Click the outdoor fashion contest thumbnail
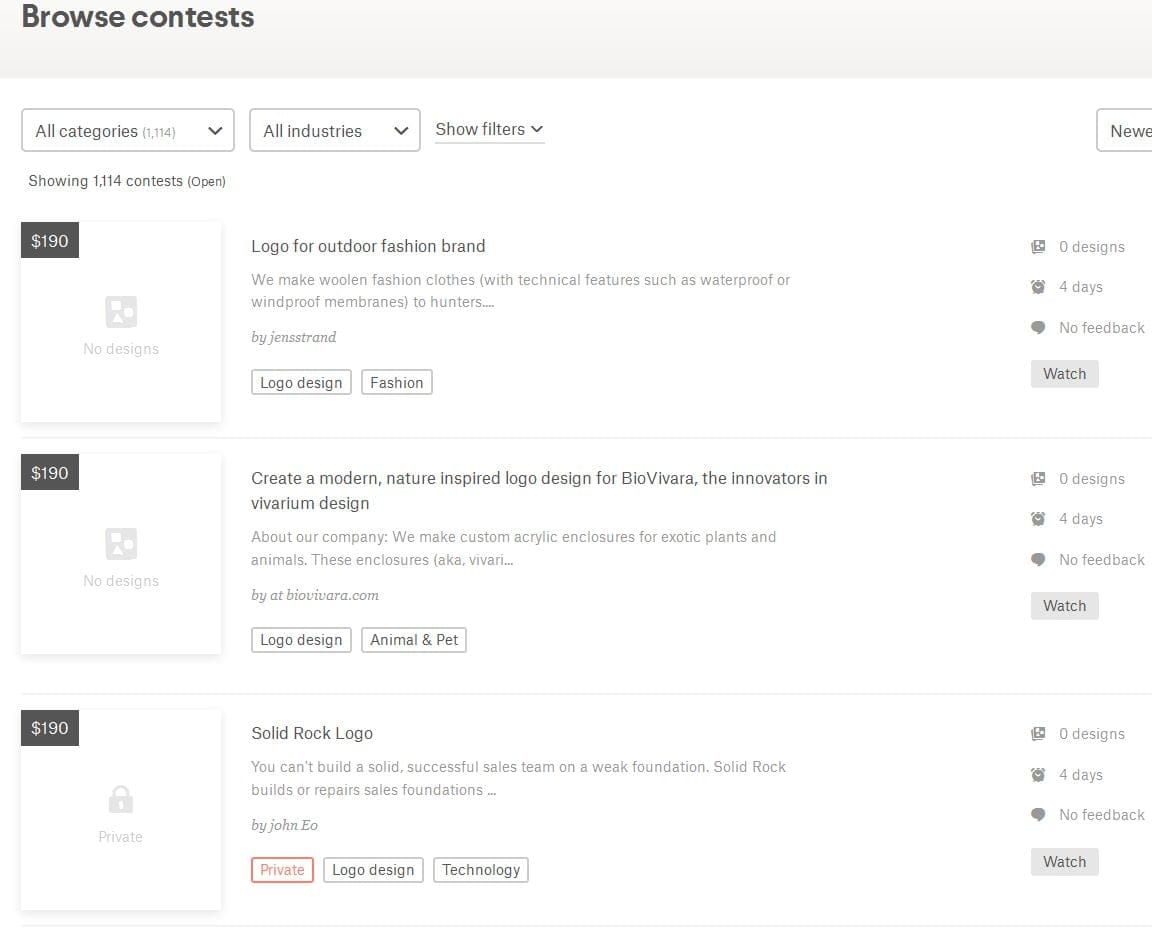1152x929 pixels. coord(121,322)
